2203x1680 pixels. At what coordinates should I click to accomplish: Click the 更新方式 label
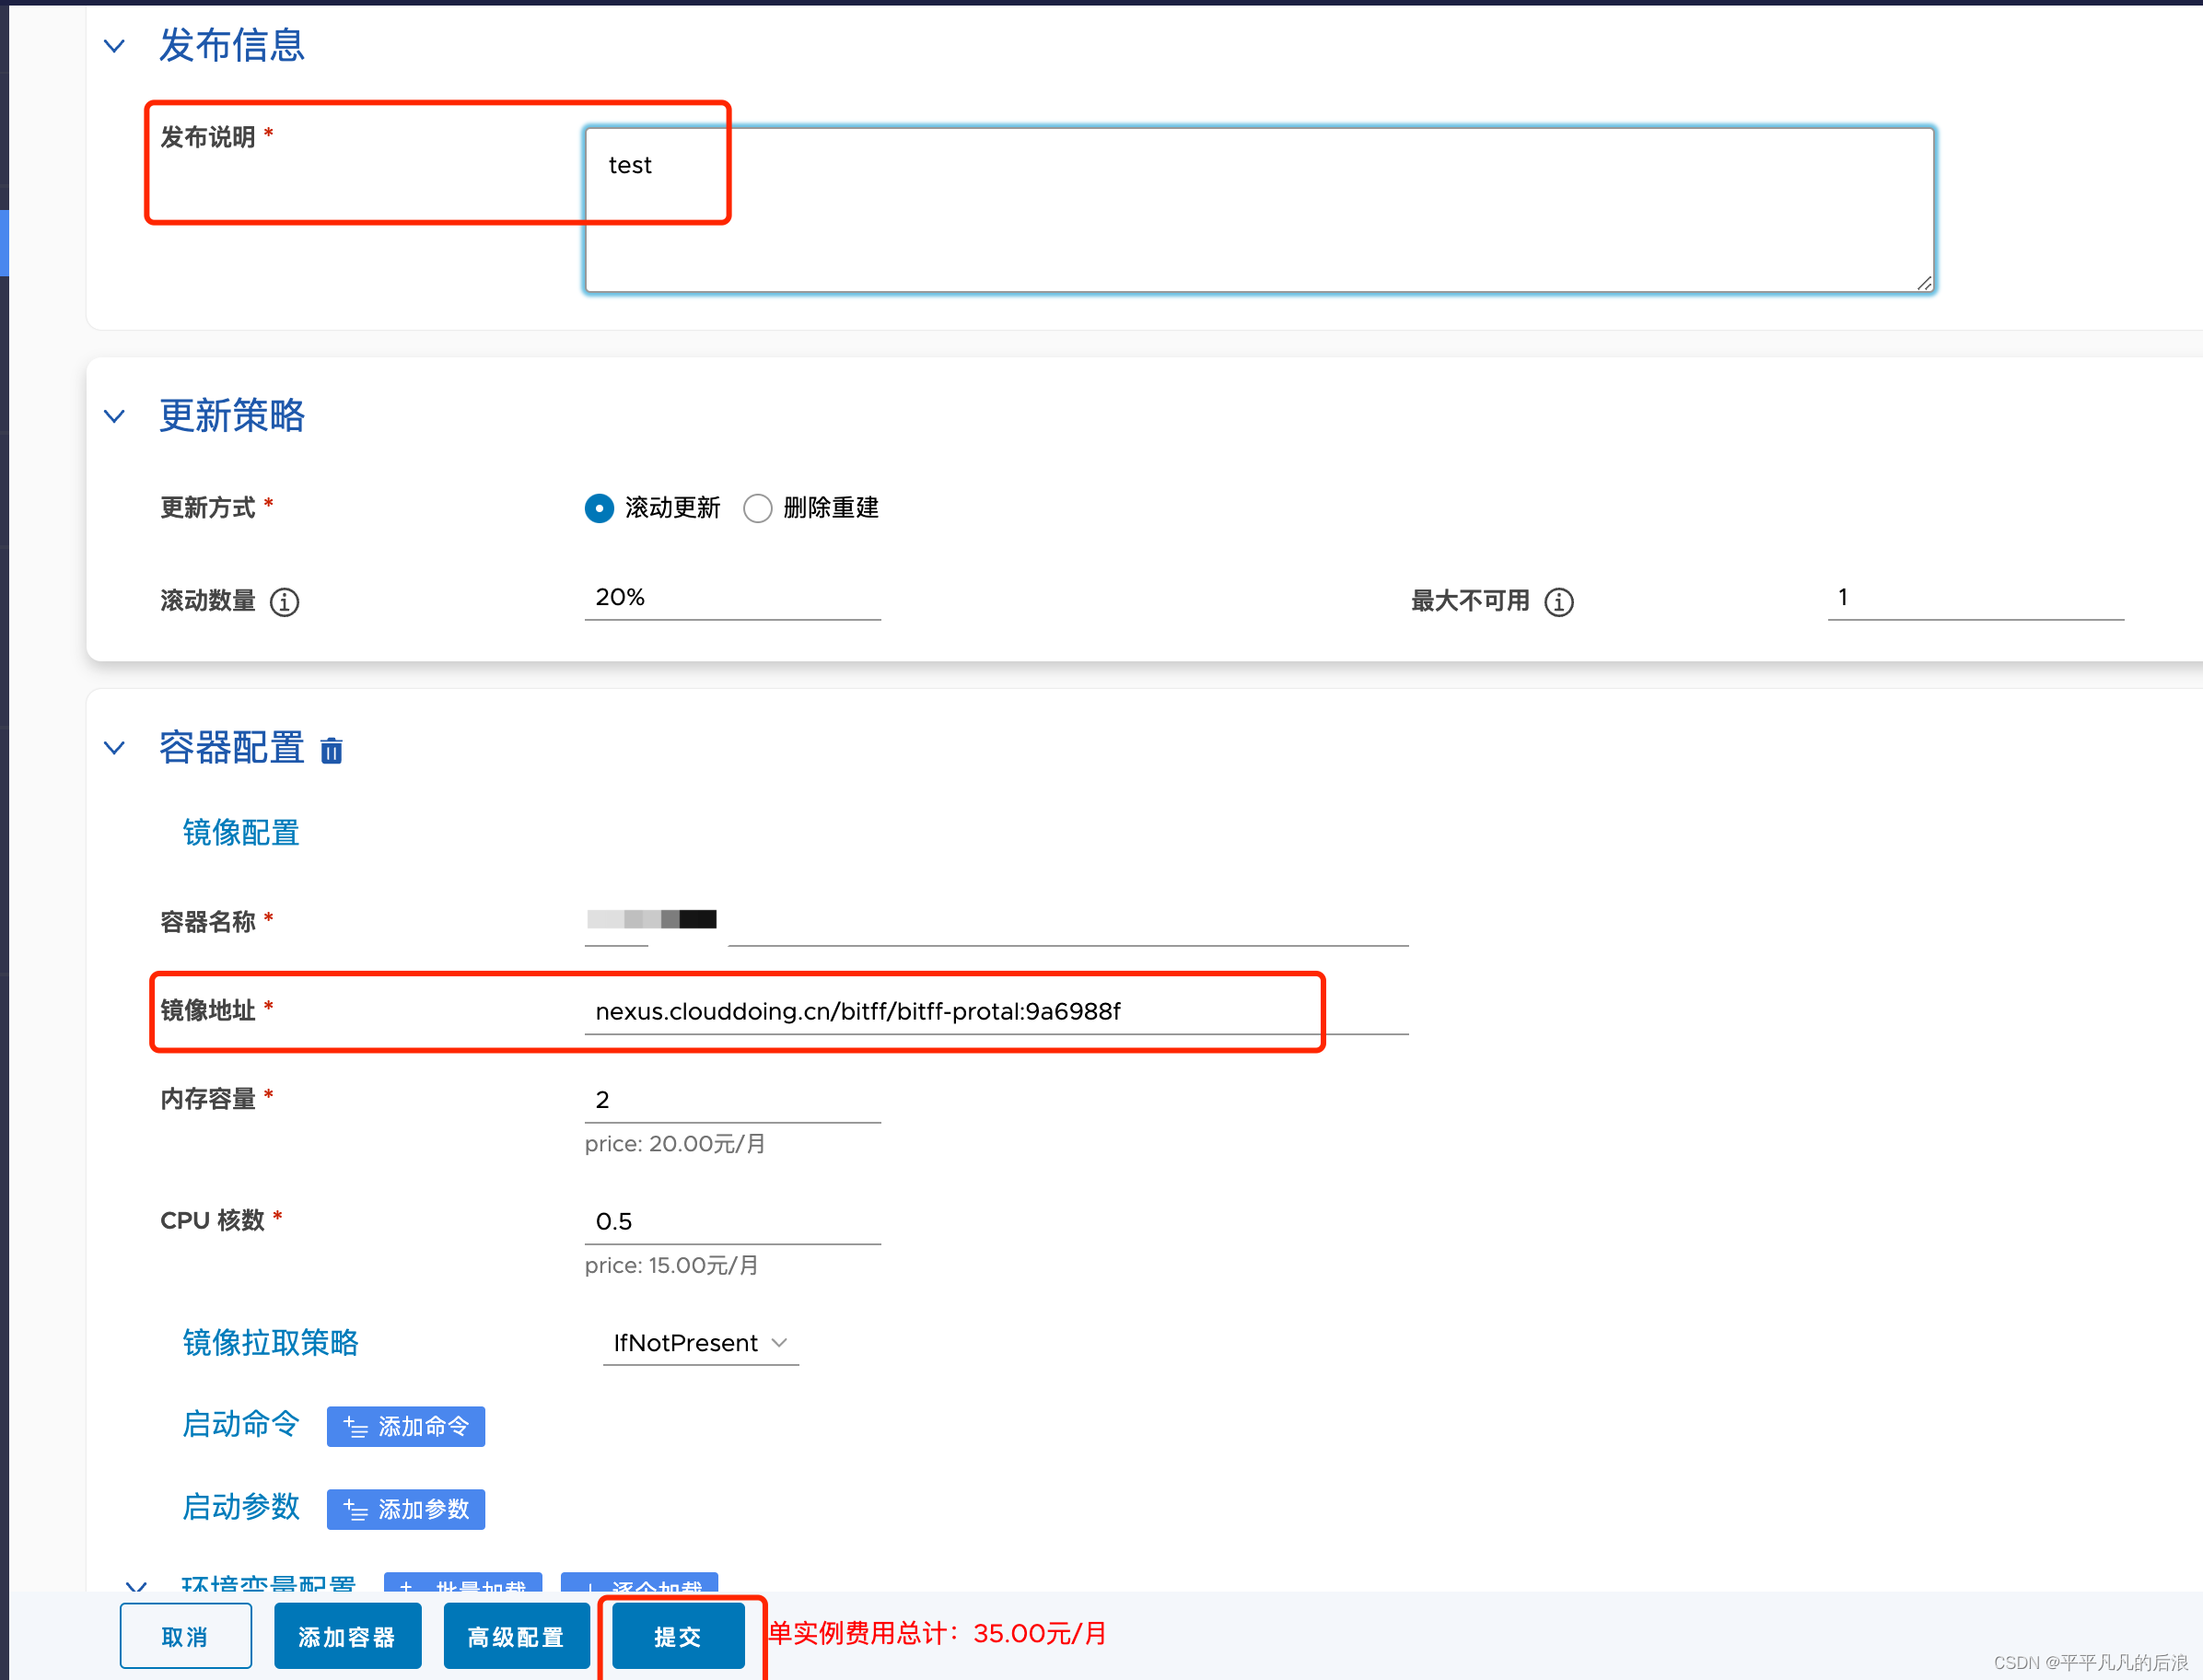(x=208, y=508)
